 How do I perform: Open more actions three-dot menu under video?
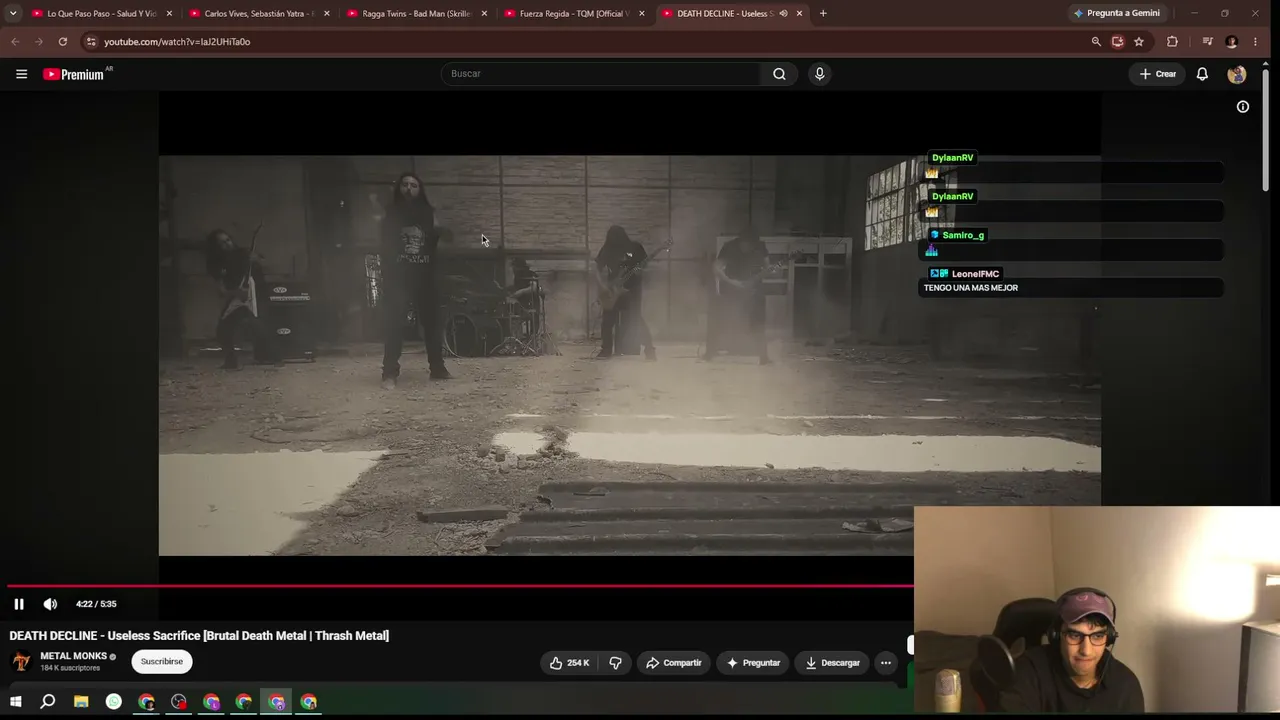pyautogui.click(x=885, y=663)
